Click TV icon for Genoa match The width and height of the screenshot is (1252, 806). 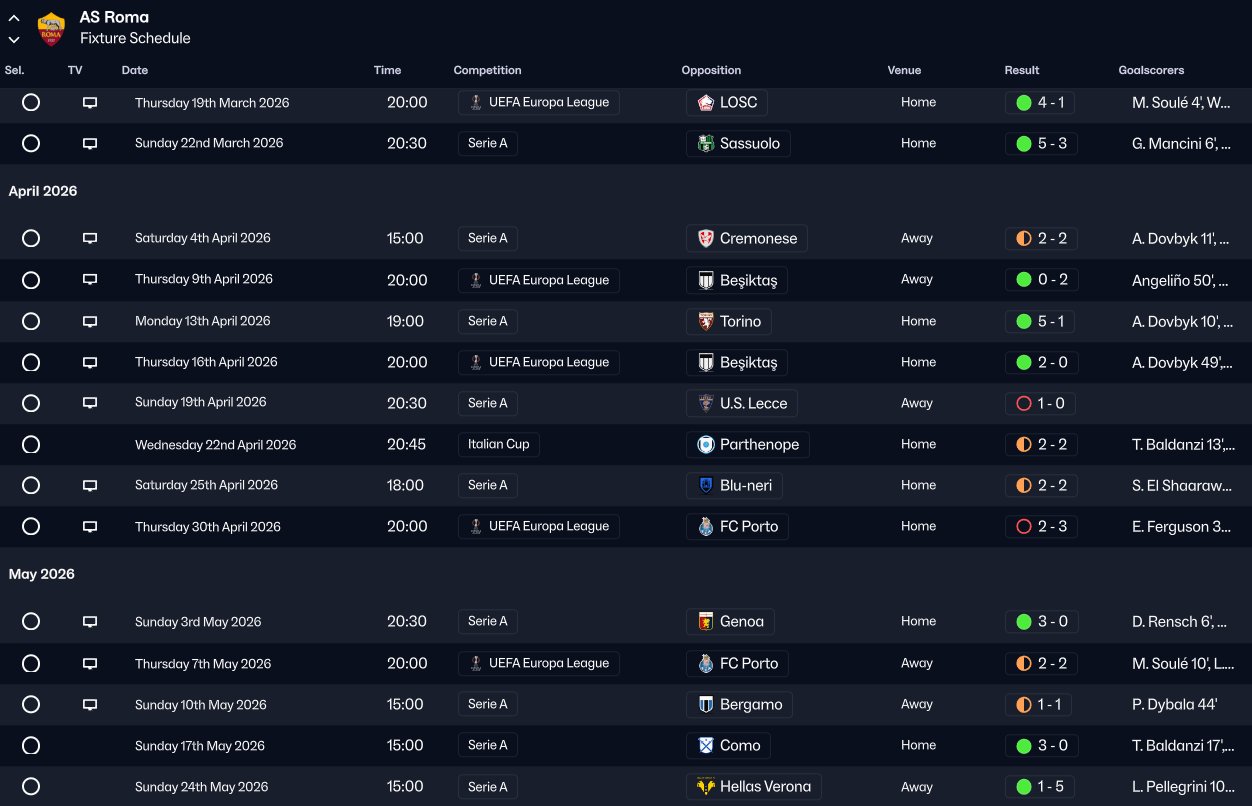pyautogui.click(x=90, y=621)
